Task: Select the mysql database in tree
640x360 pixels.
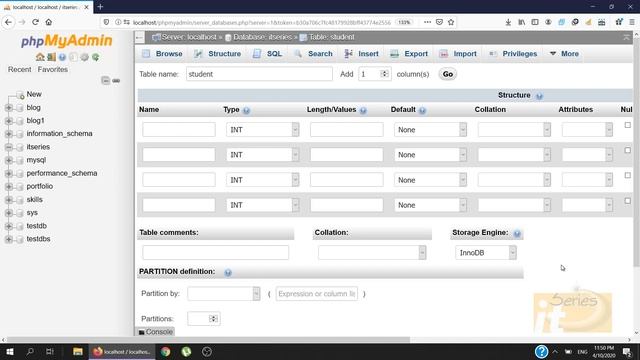Action: coord(36,160)
